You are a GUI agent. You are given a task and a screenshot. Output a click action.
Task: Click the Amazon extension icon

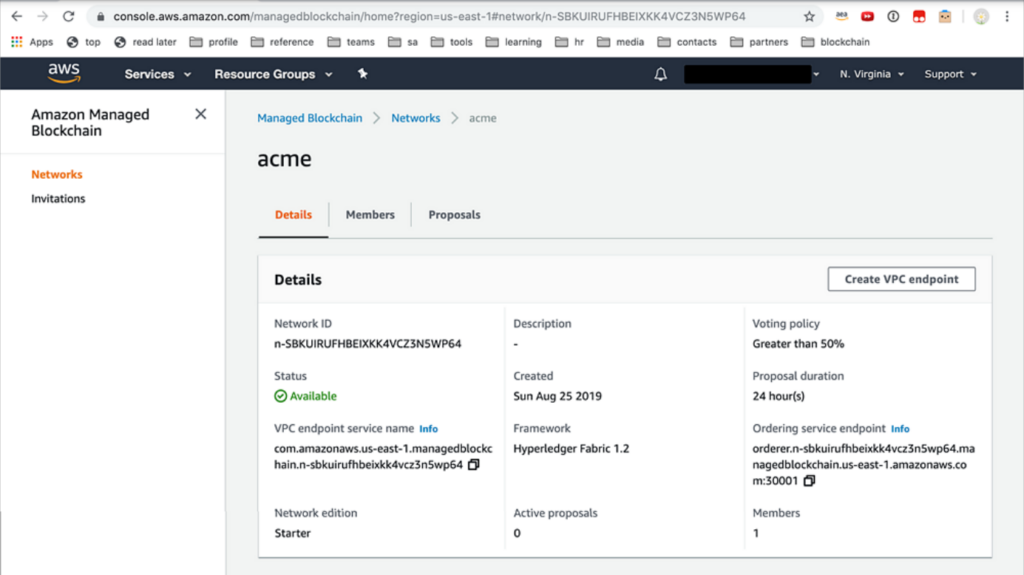(x=842, y=16)
